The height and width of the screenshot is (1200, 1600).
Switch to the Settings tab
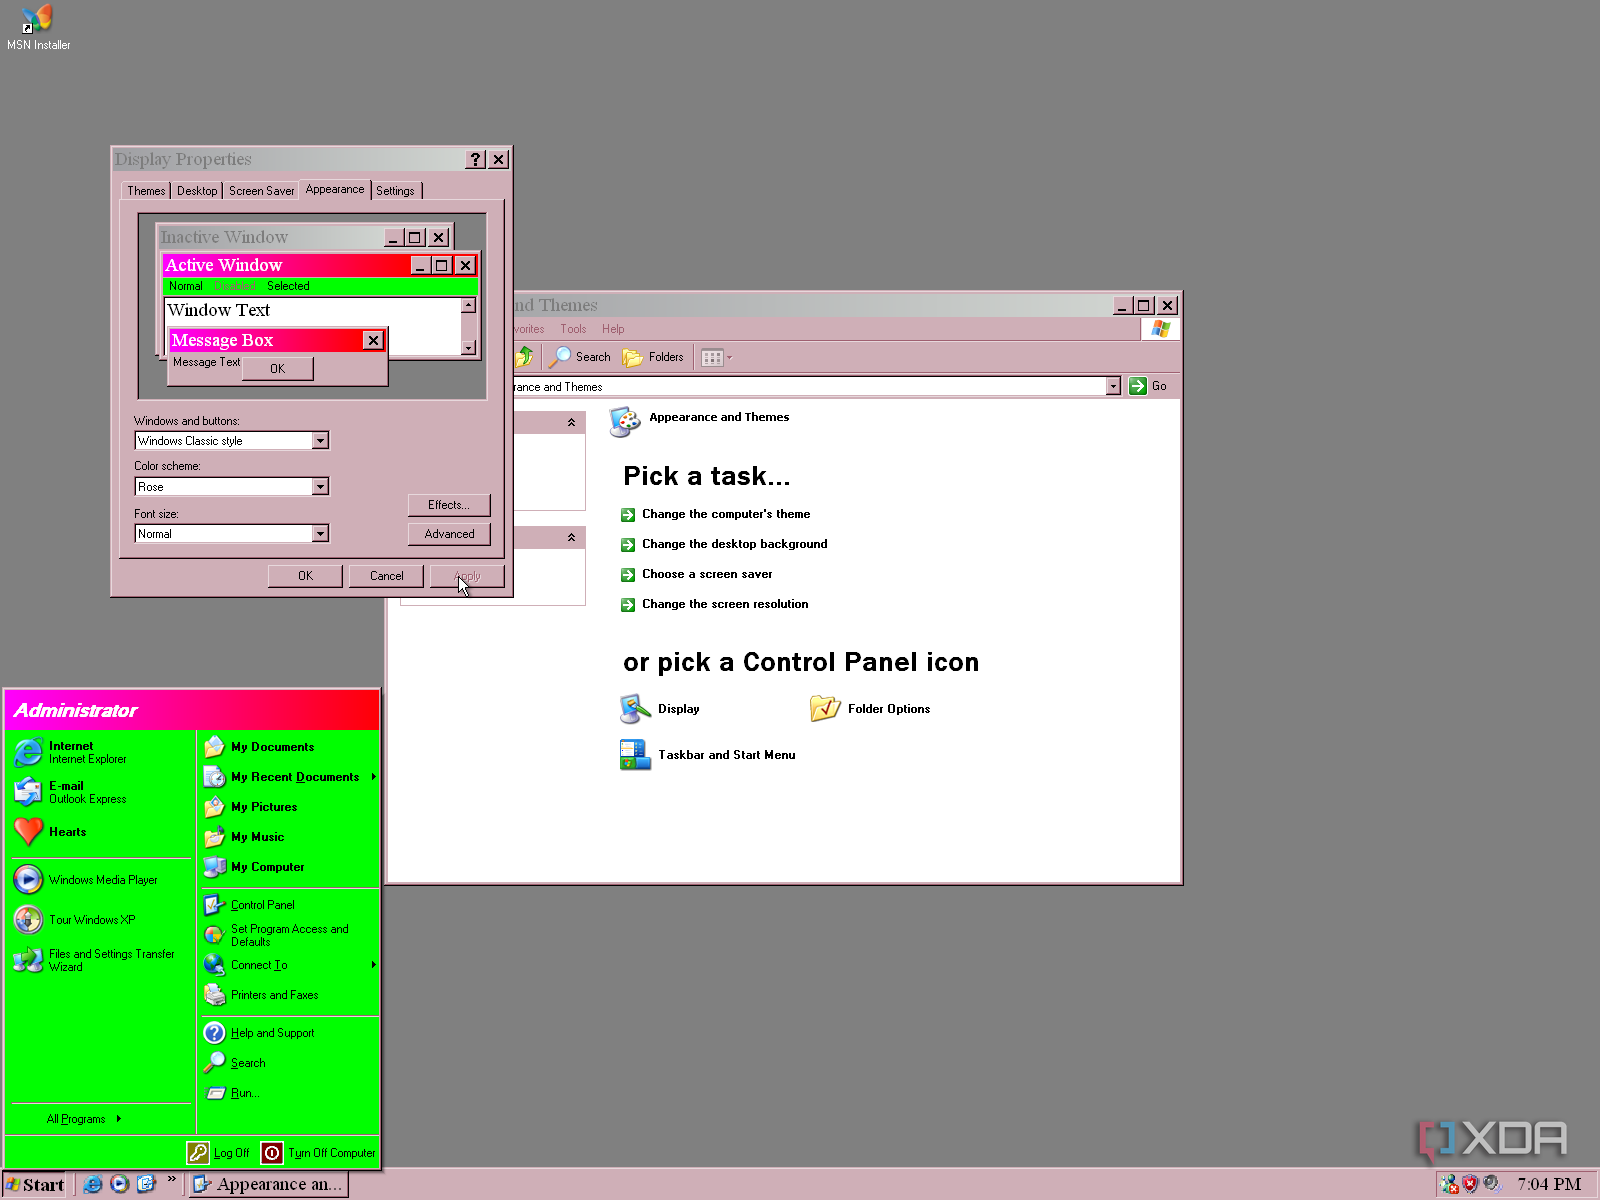coord(395,191)
